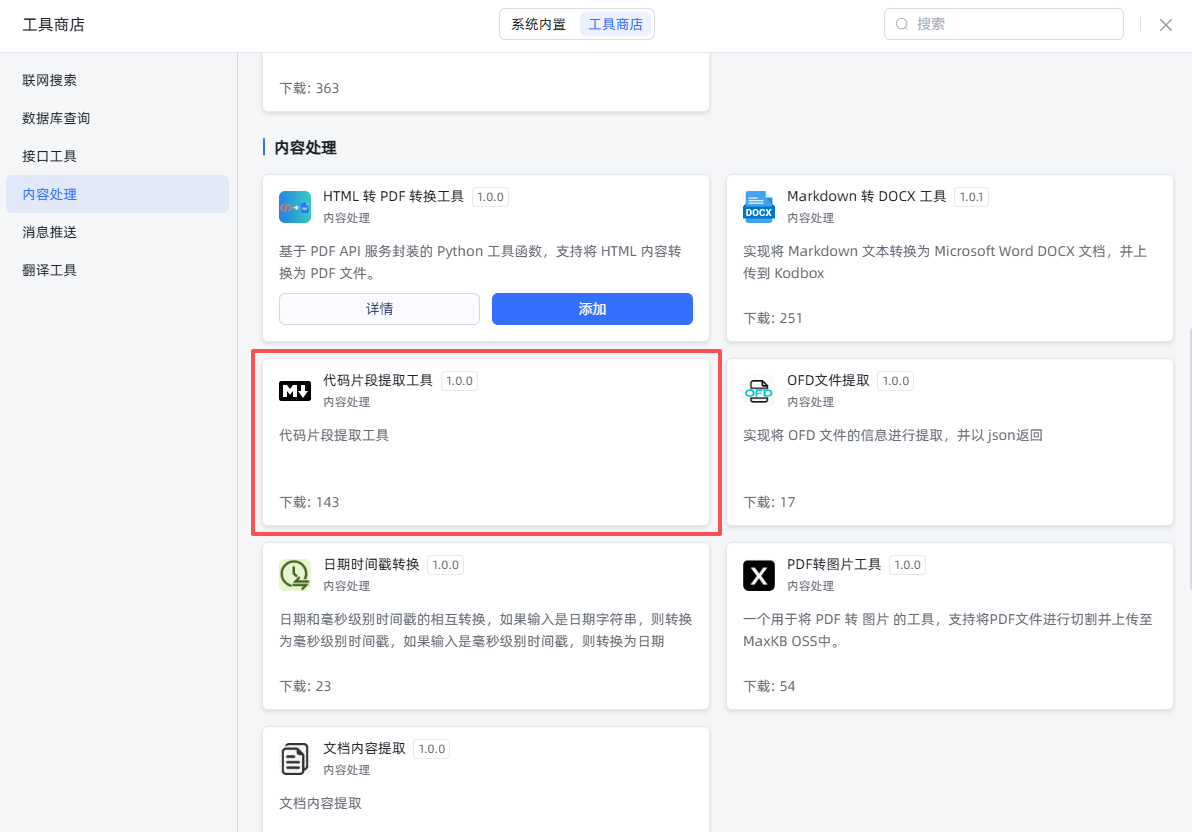
Task: Click version tag 1.0.0 of OFD文件提取
Action: click(x=896, y=381)
